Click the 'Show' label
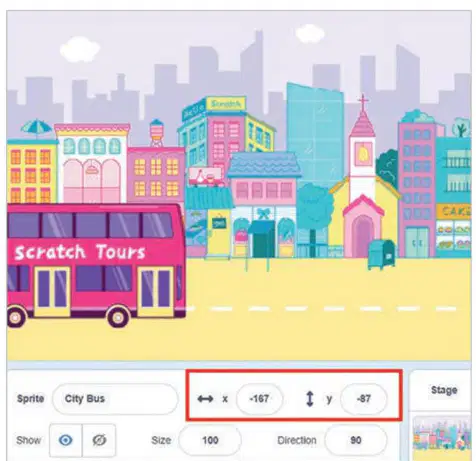Viewport: 476px width, 461px height. 29,440
